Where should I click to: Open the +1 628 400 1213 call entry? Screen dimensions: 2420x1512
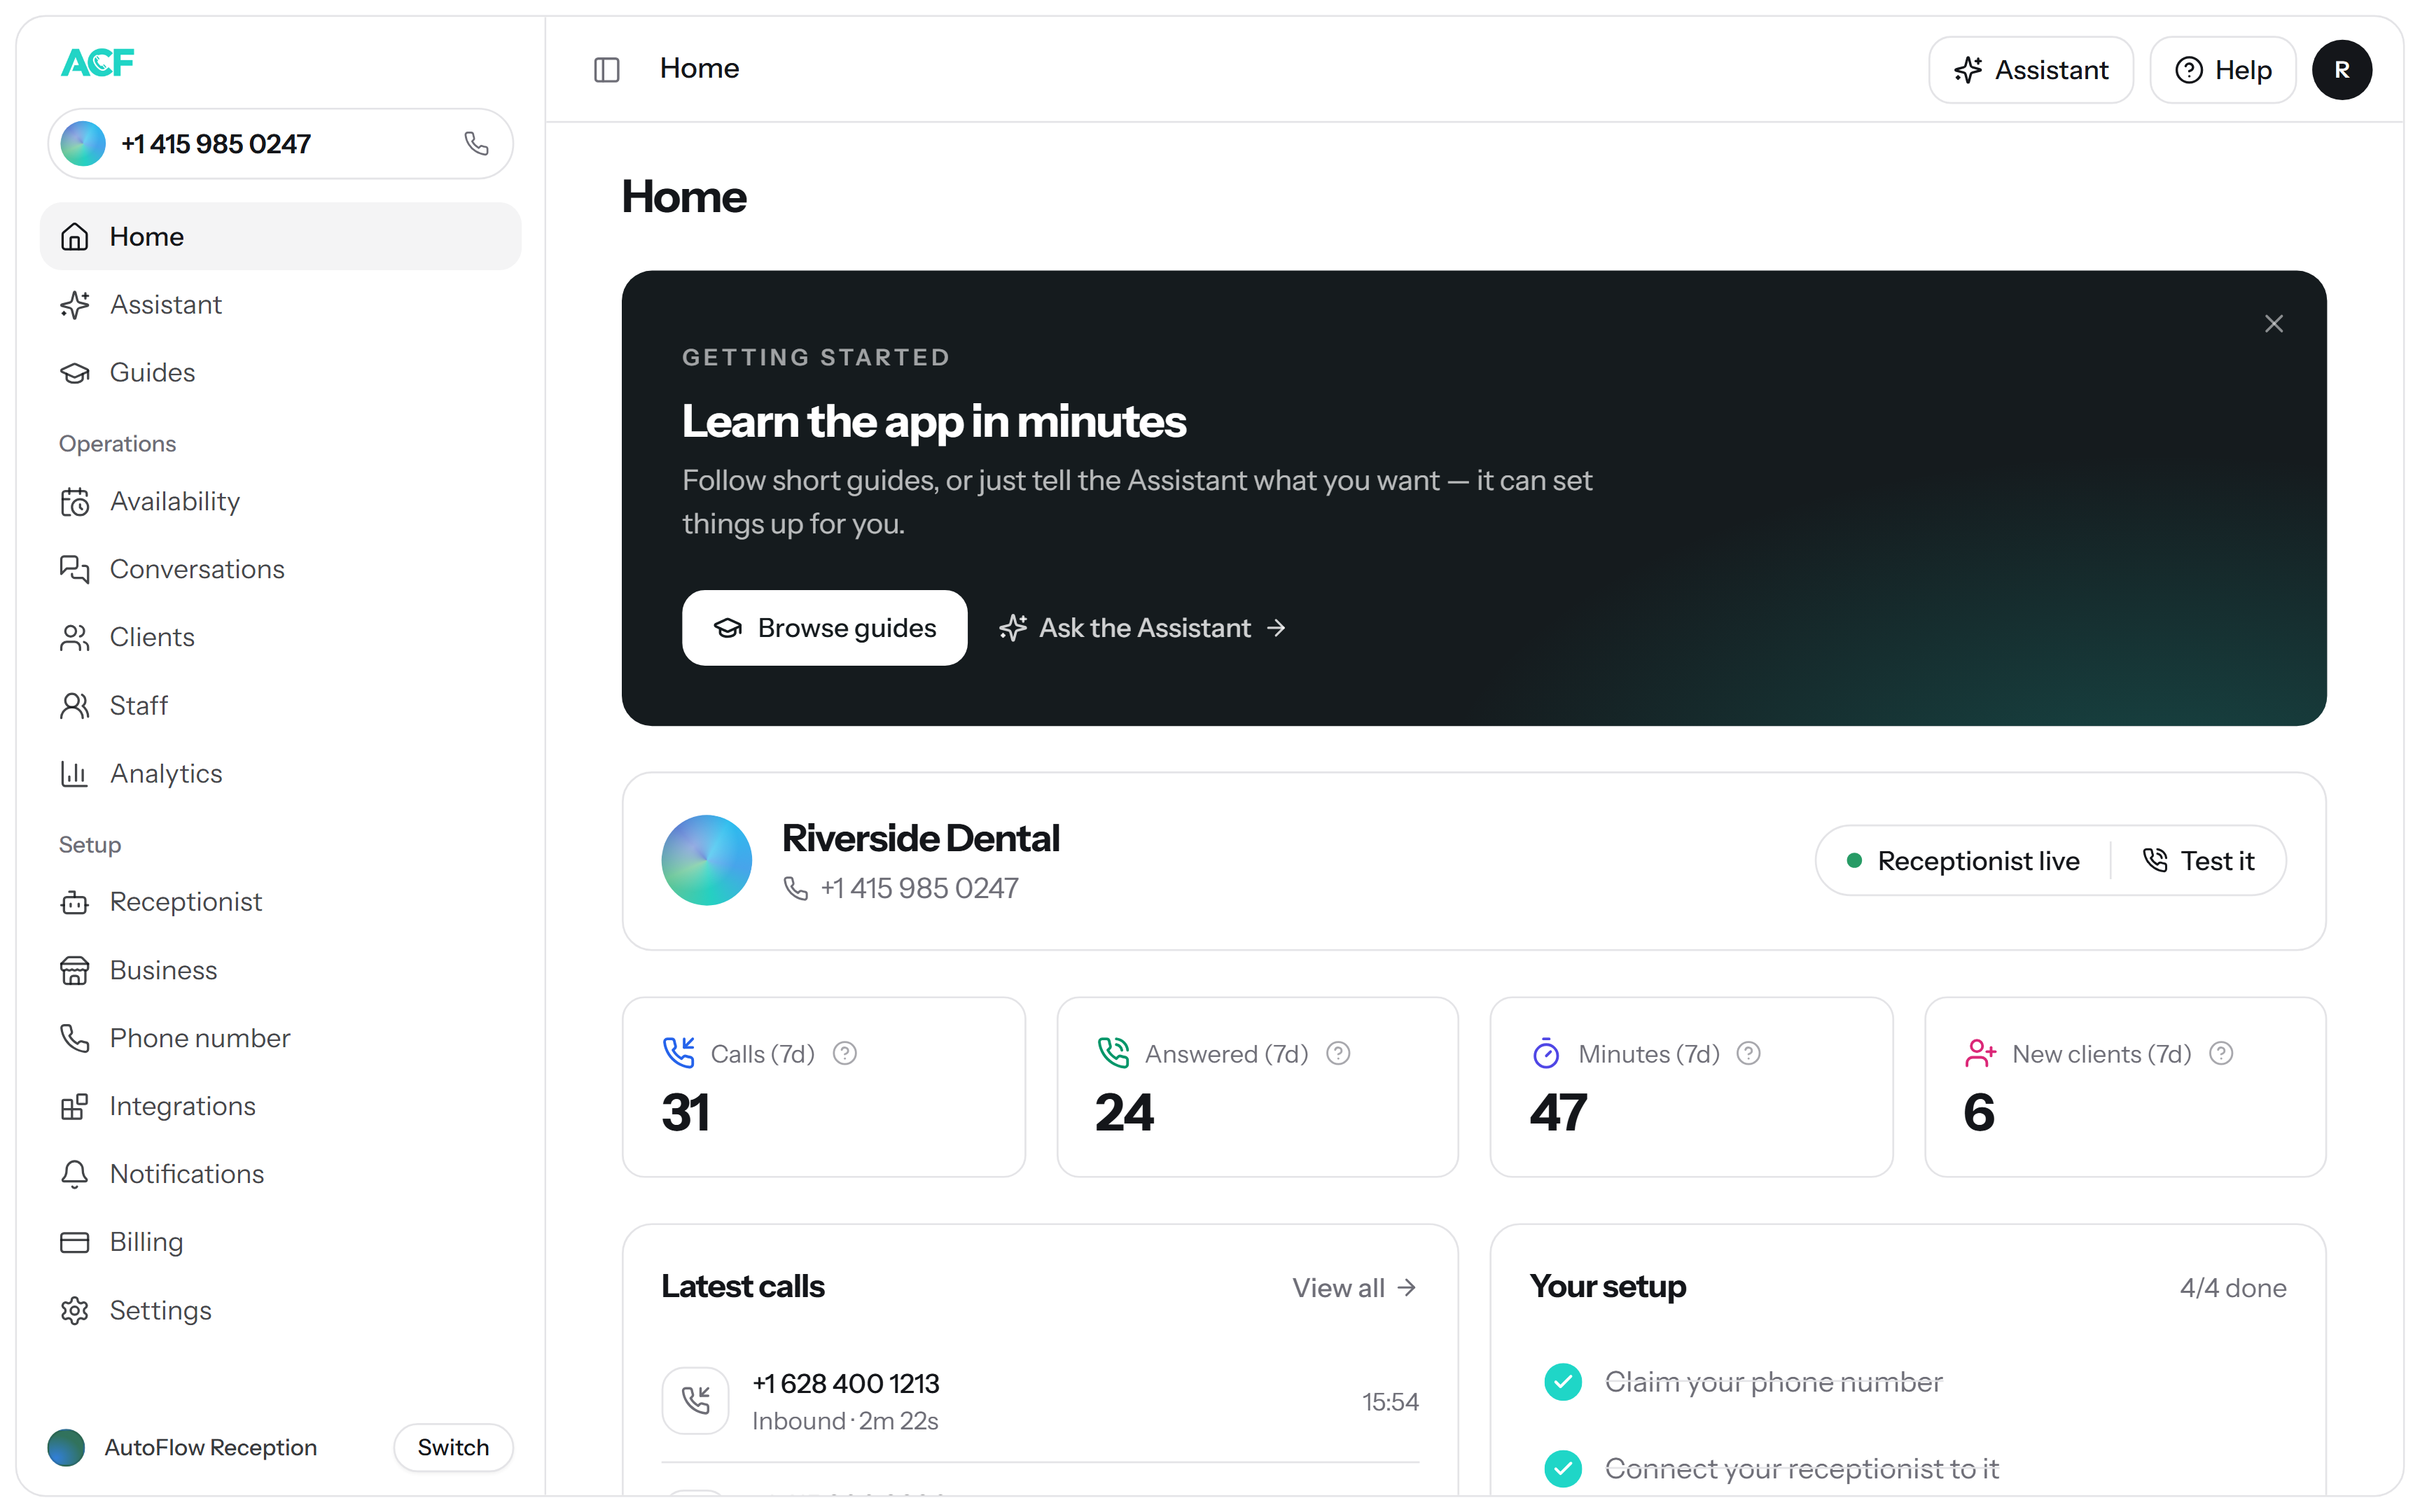[1040, 1401]
